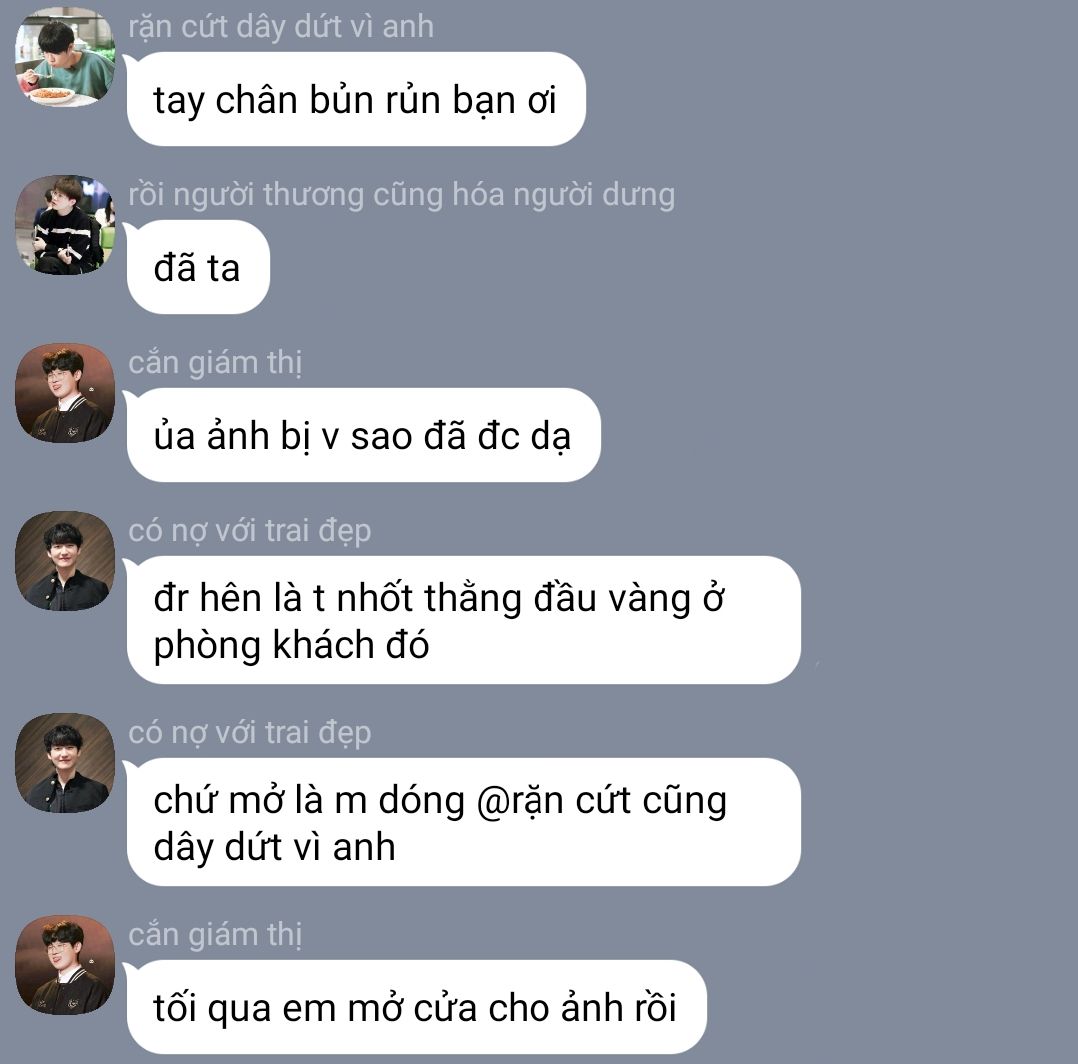Screen dimensions: 1078x1064
Task: Open avatar beside "chứ mở là m dóng" message
Action: pos(65,763)
